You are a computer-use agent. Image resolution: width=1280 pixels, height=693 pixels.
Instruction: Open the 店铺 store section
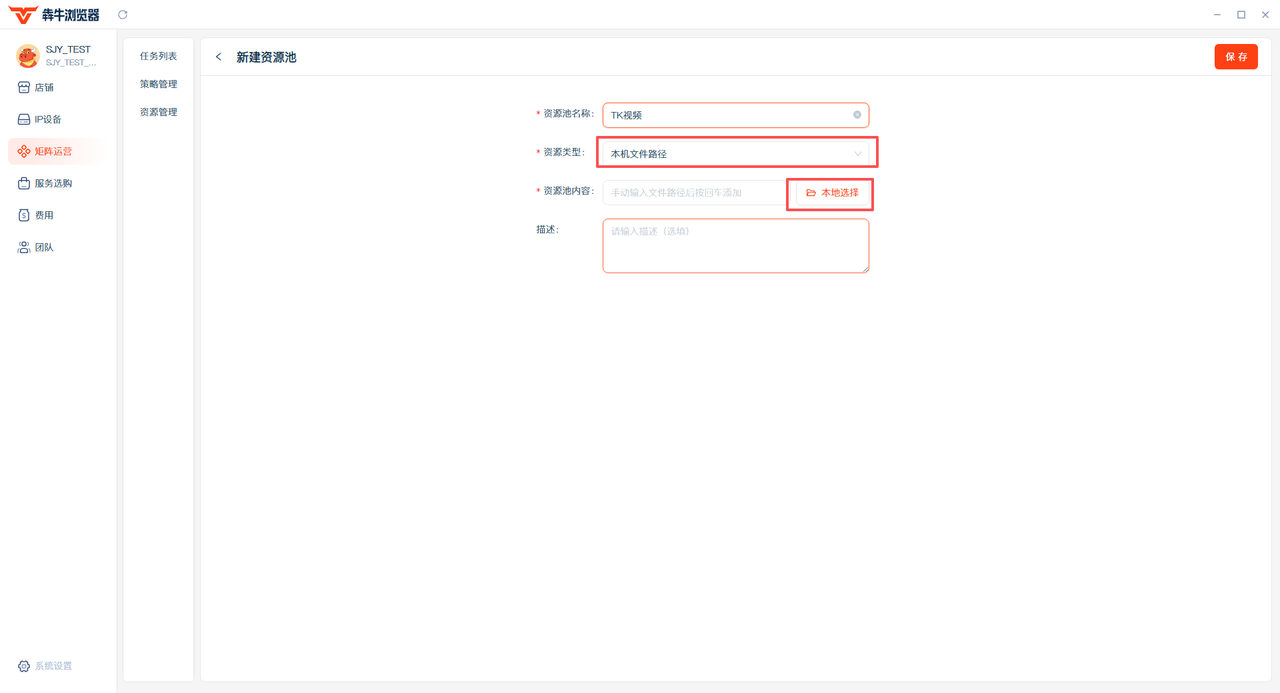[x=44, y=88]
